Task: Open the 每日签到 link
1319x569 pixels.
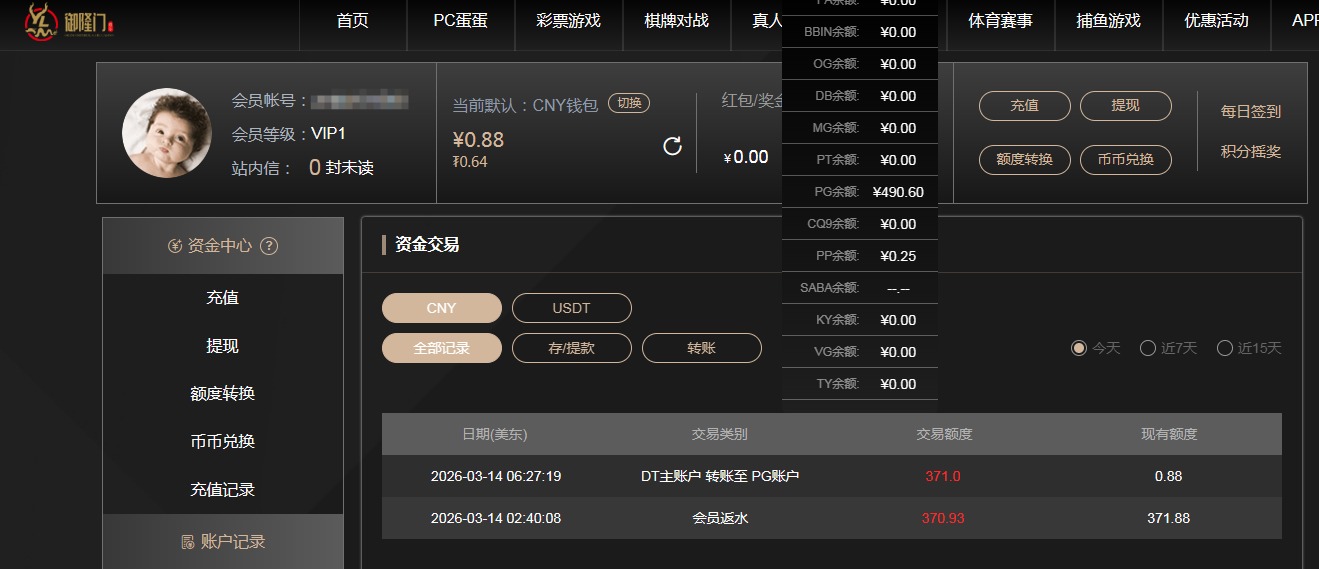Action: (1251, 112)
